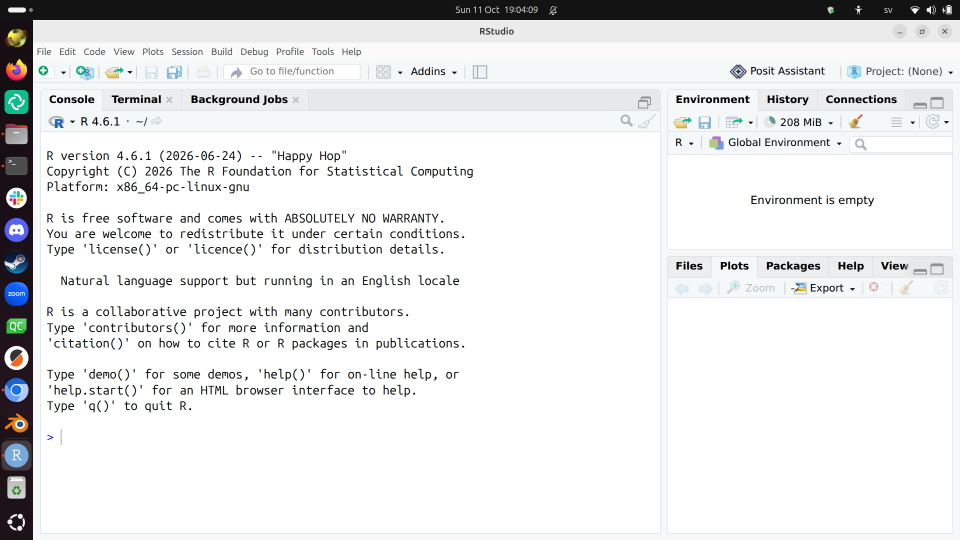960x540 pixels.
Task: Clear environment objects with the broom icon
Action: tap(856, 122)
